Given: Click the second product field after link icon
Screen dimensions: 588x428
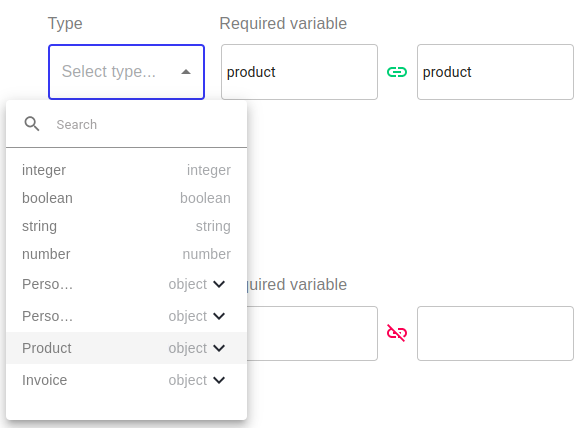Looking at the screenshot, I should [495, 72].
